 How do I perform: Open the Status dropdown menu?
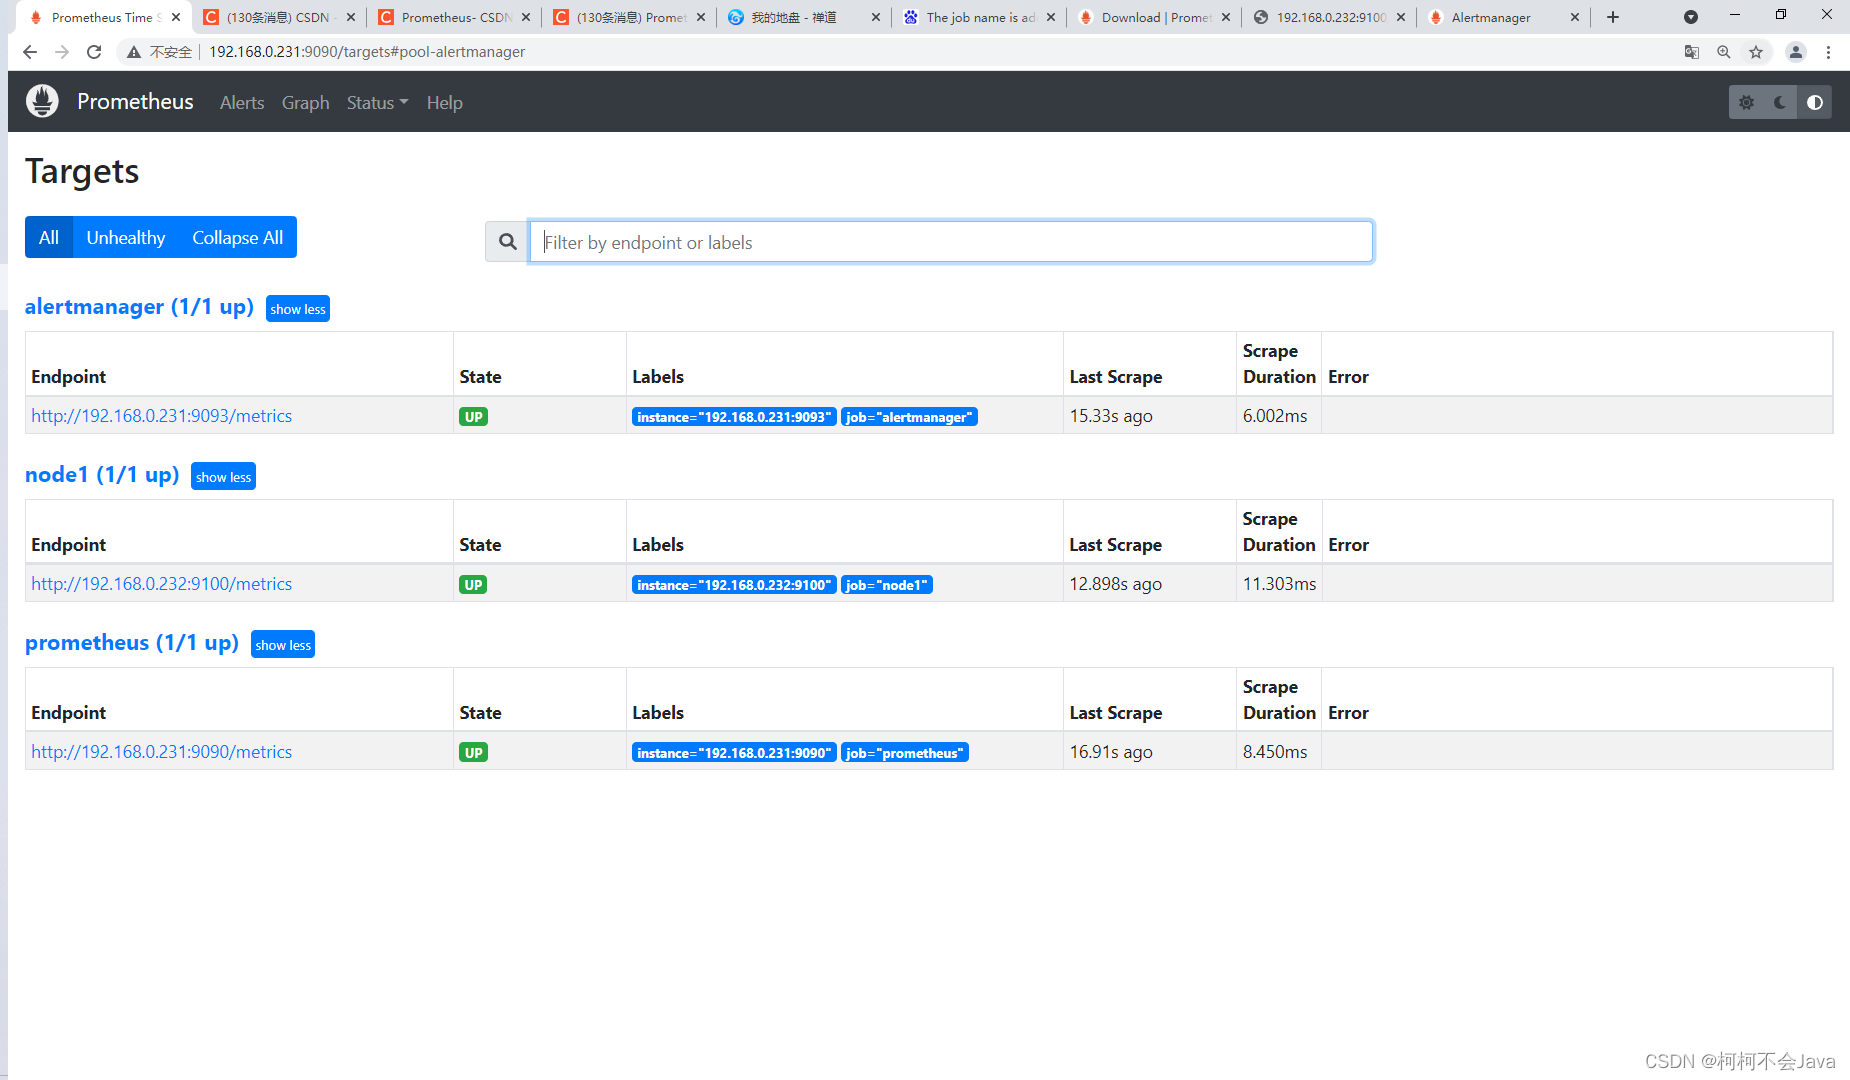click(x=377, y=103)
